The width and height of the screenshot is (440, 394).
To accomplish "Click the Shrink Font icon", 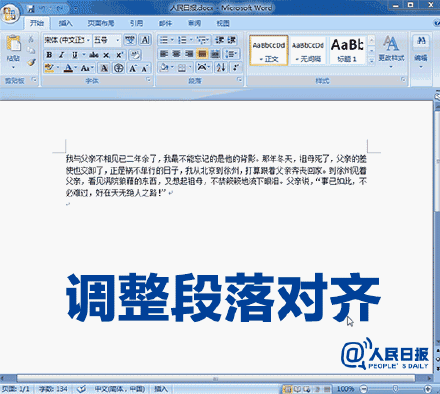I will click(144, 68).
